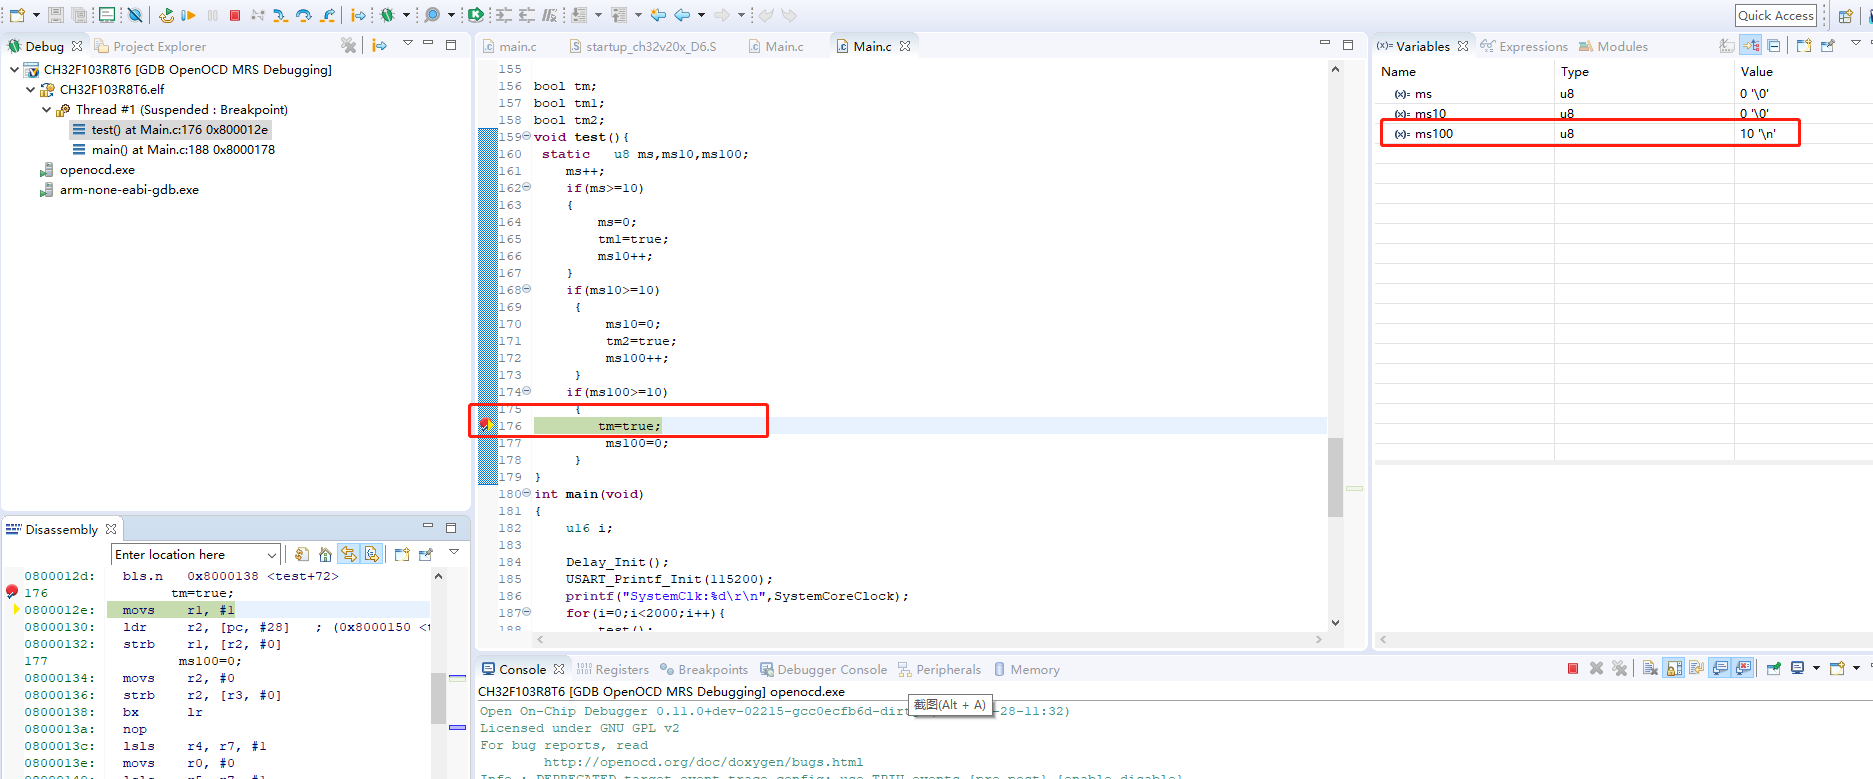
Task: Toggle Link with Active Debug Context in Disassembly
Action: tap(348, 554)
